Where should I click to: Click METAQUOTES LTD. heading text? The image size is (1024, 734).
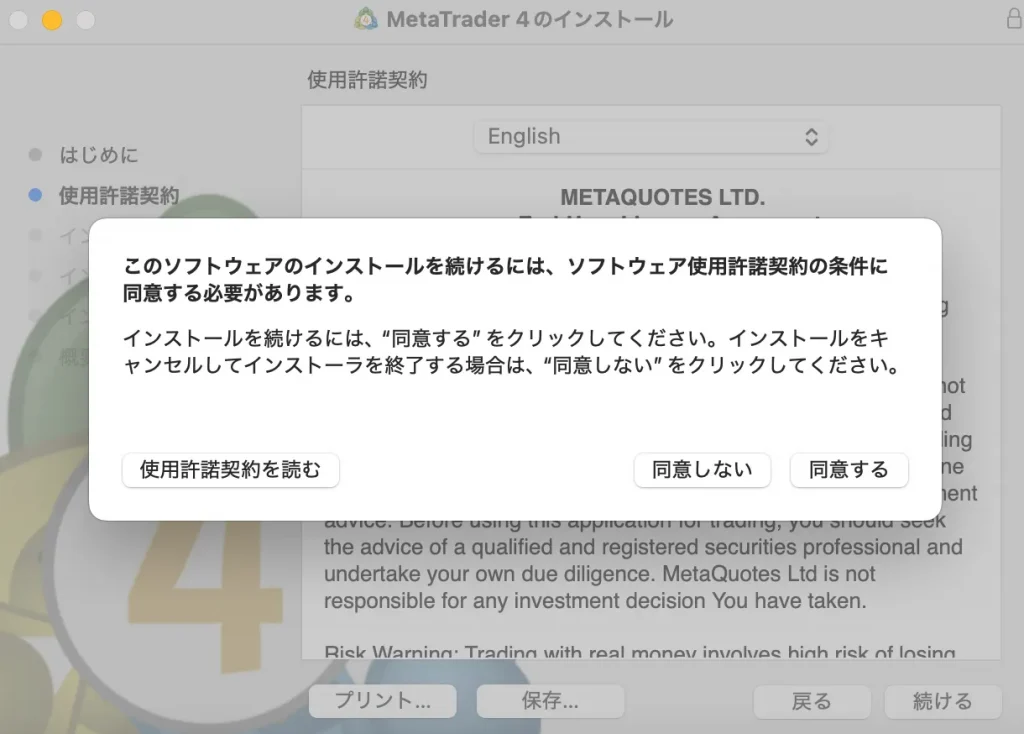point(663,197)
